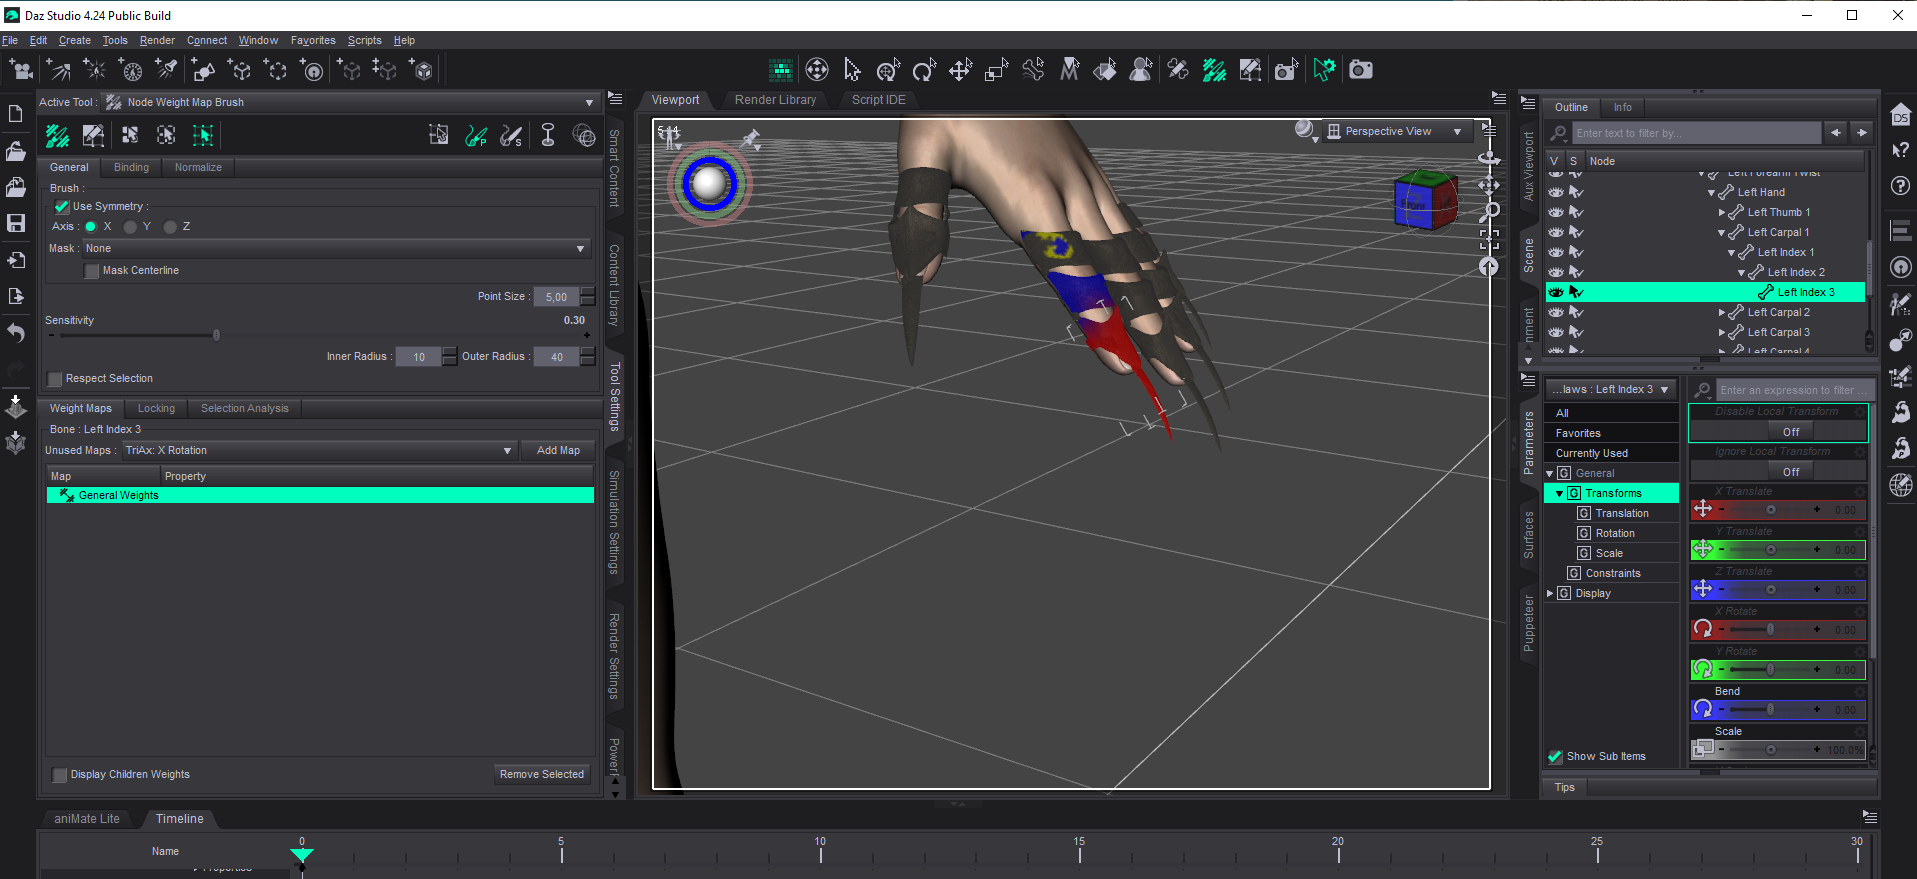The image size is (1917, 879).
Task: Activate the Rotate tool
Action: (924, 70)
